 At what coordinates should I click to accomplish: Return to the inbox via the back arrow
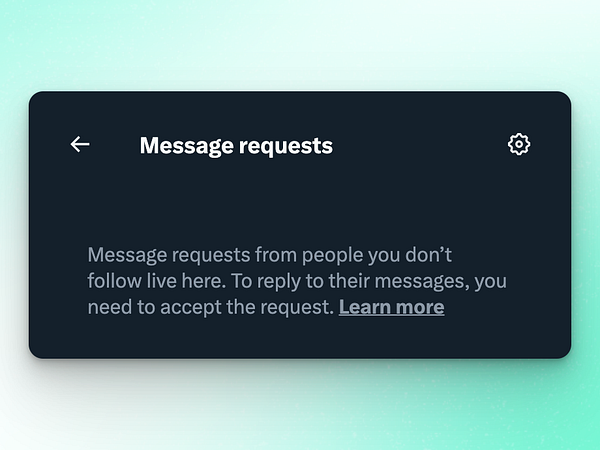pyautogui.click(x=80, y=145)
